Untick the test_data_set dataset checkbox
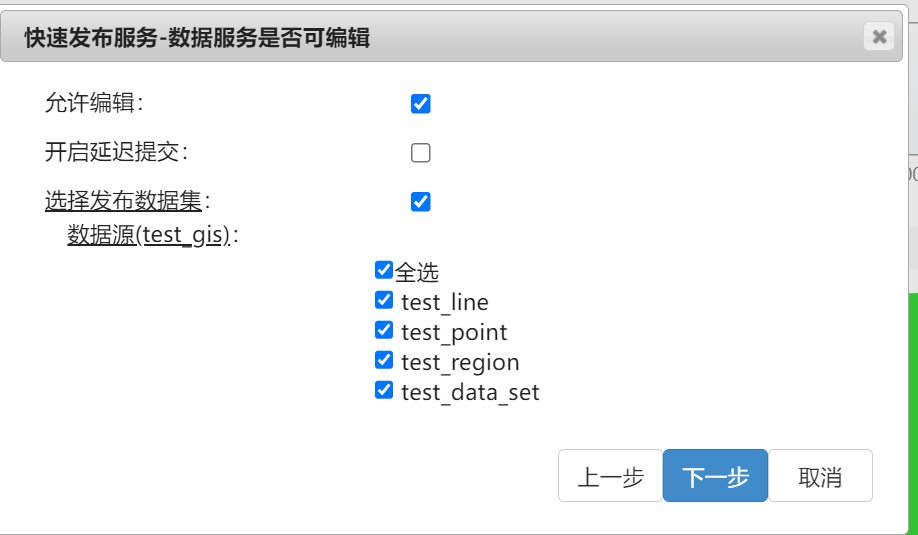Viewport: 918px width, 535px height. [x=383, y=389]
